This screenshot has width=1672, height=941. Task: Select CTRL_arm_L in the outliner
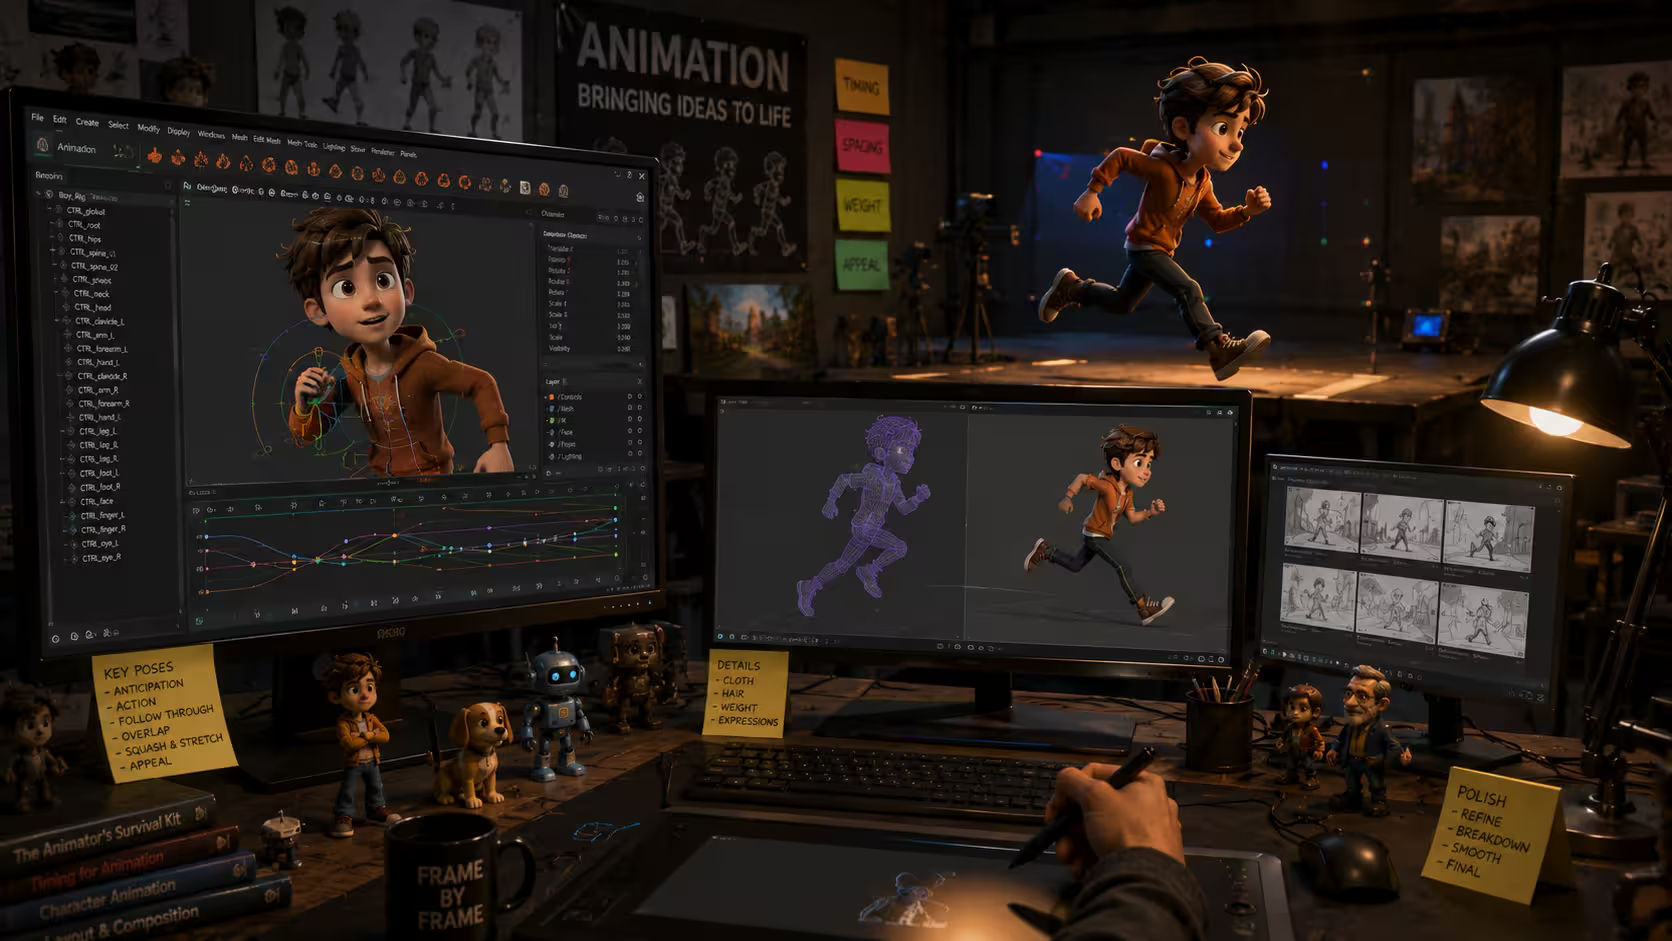[x=95, y=335]
